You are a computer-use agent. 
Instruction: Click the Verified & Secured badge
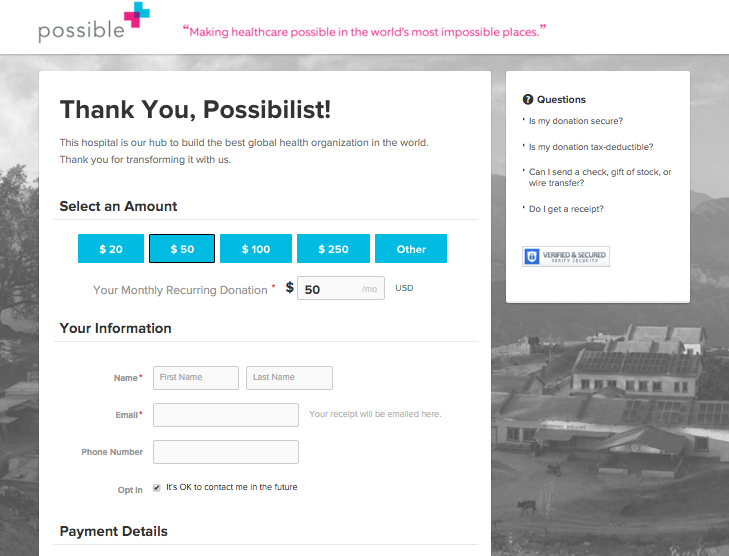[565, 256]
